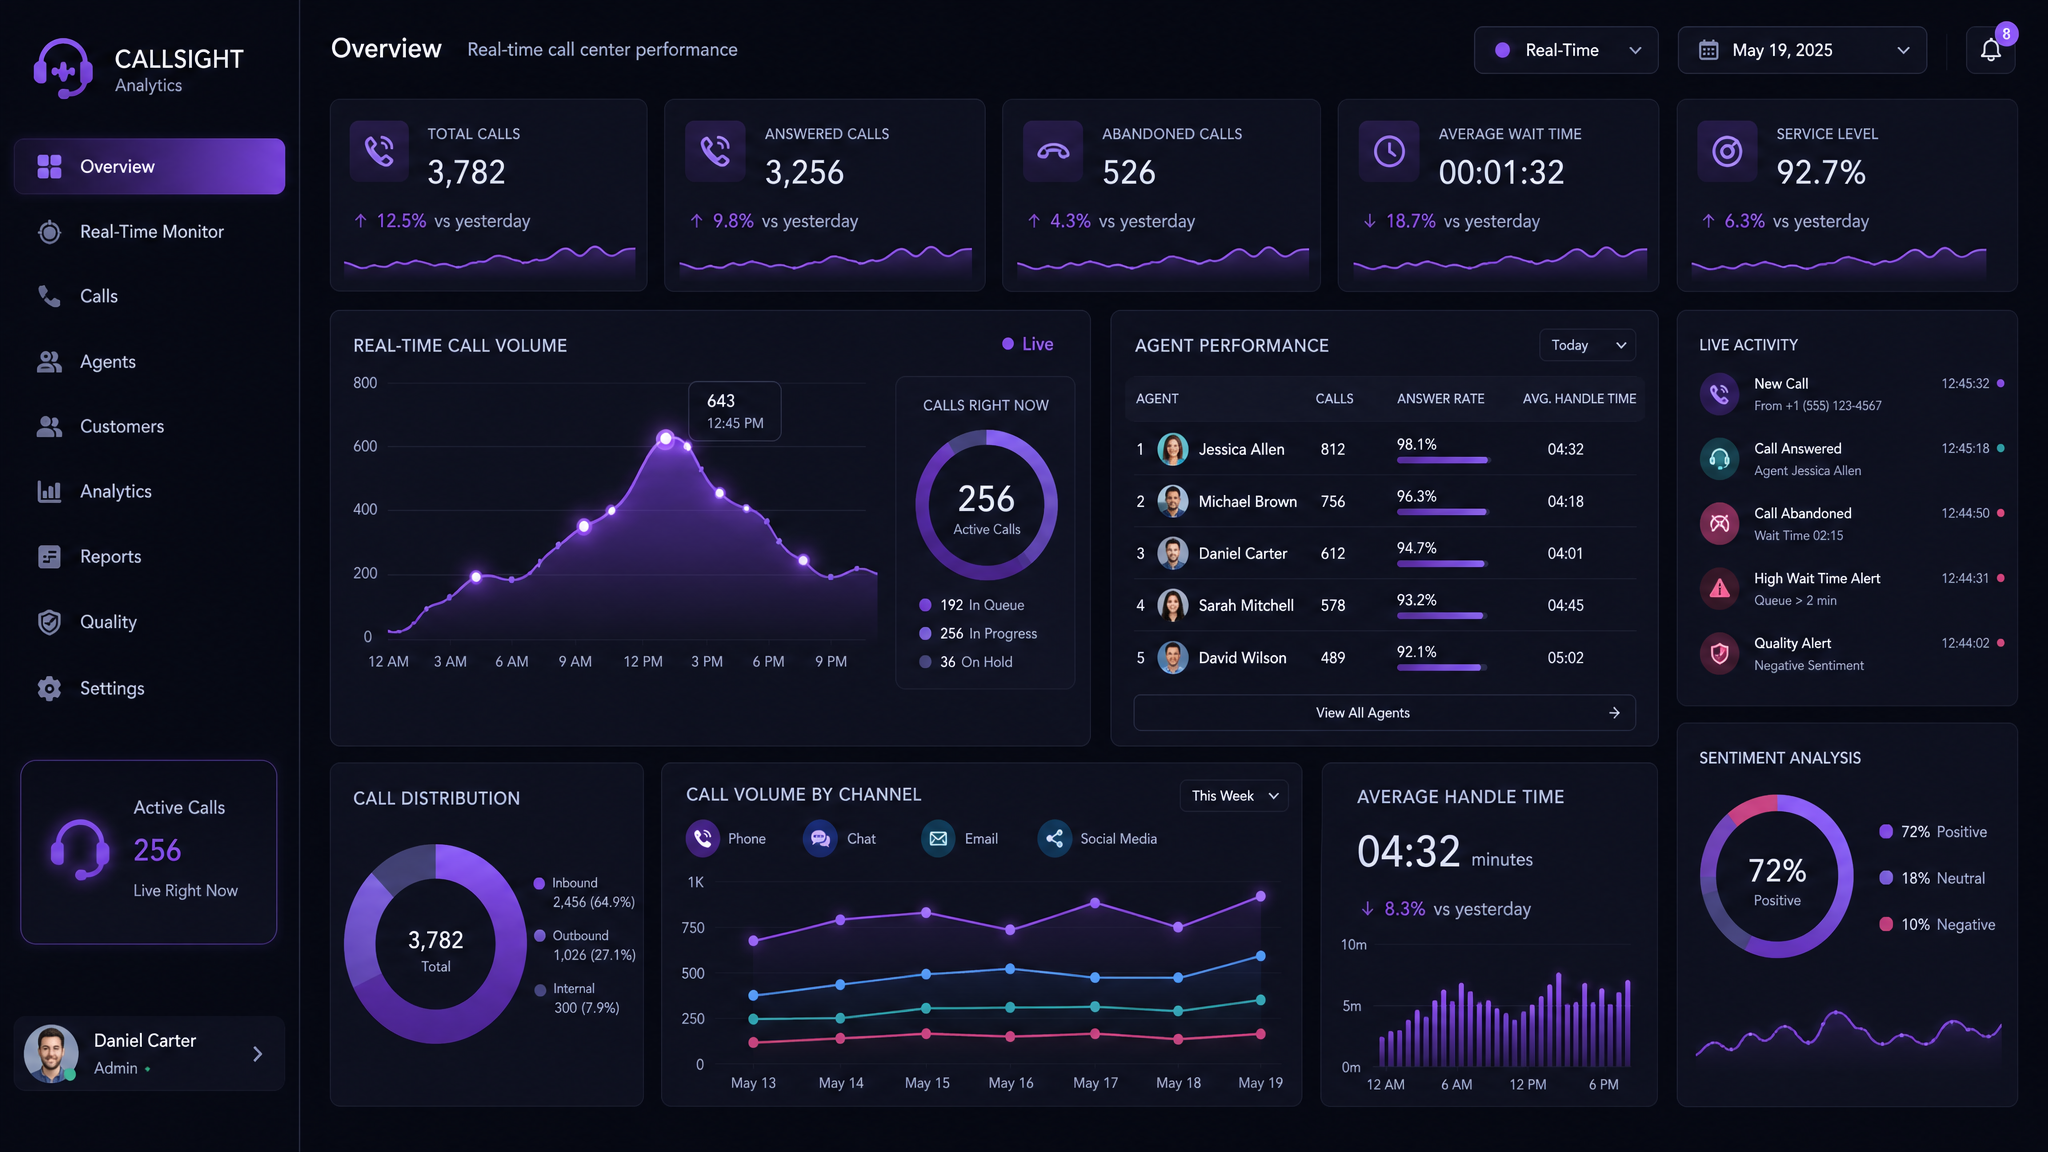Click Jessica Allen's avatar
This screenshot has width=2048, height=1152.
(x=1172, y=449)
